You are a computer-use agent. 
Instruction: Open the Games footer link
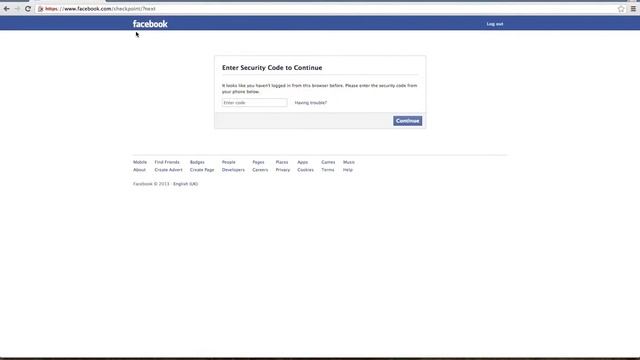coord(328,162)
